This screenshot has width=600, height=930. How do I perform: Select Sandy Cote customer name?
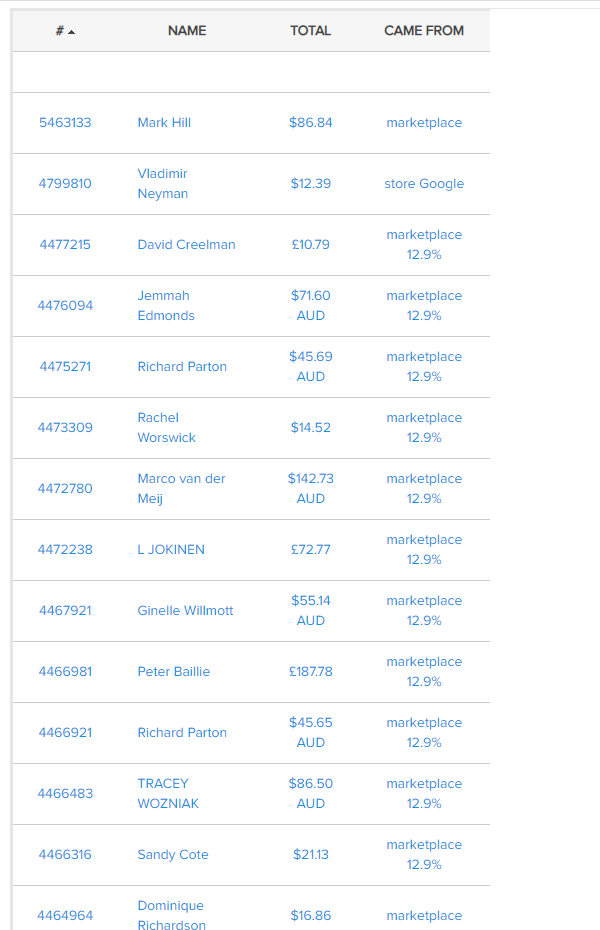pyautogui.click(x=173, y=855)
